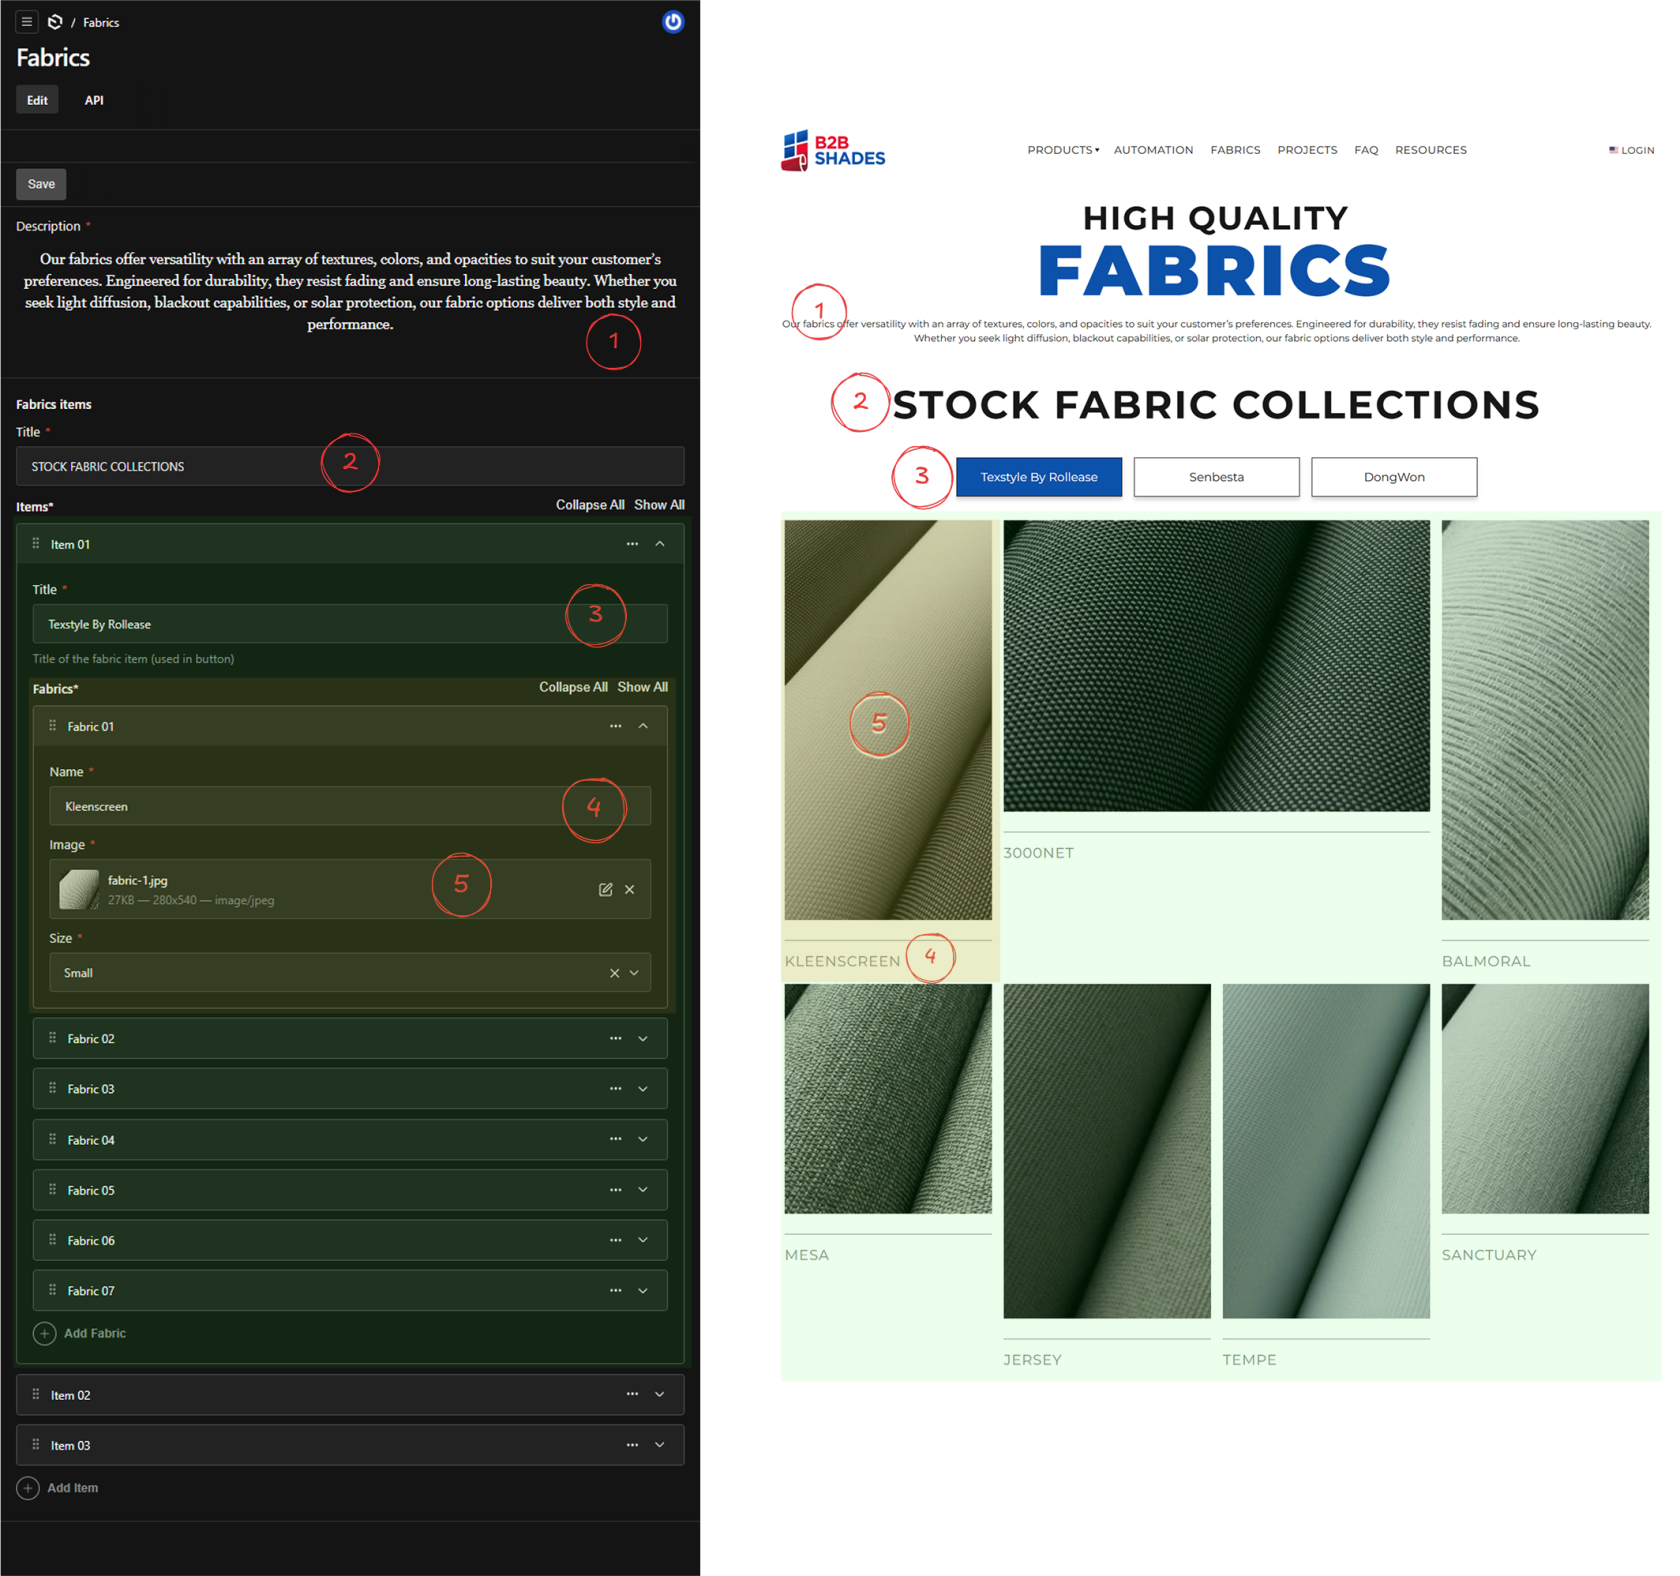The width and height of the screenshot is (1680, 1576).
Task: Open Fabric 06 three-dot options menu
Action: tap(615, 1240)
